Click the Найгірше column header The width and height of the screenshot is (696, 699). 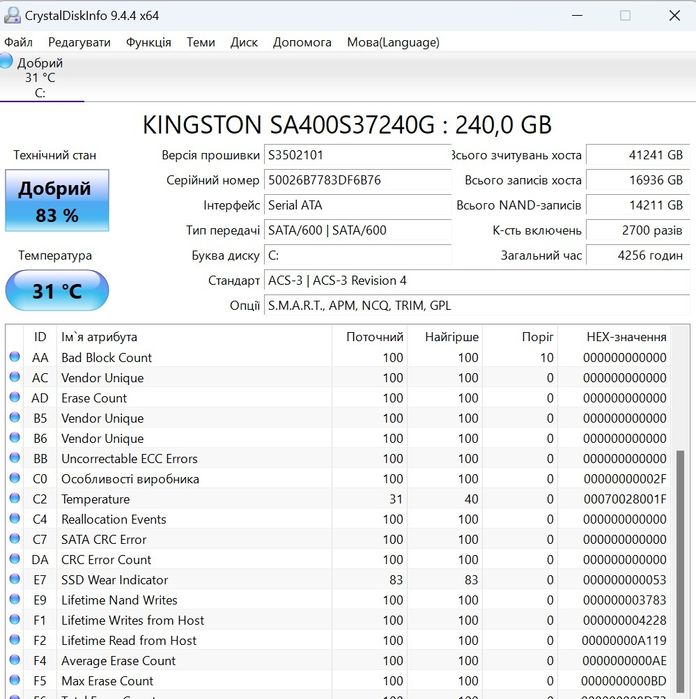[445, 337]
